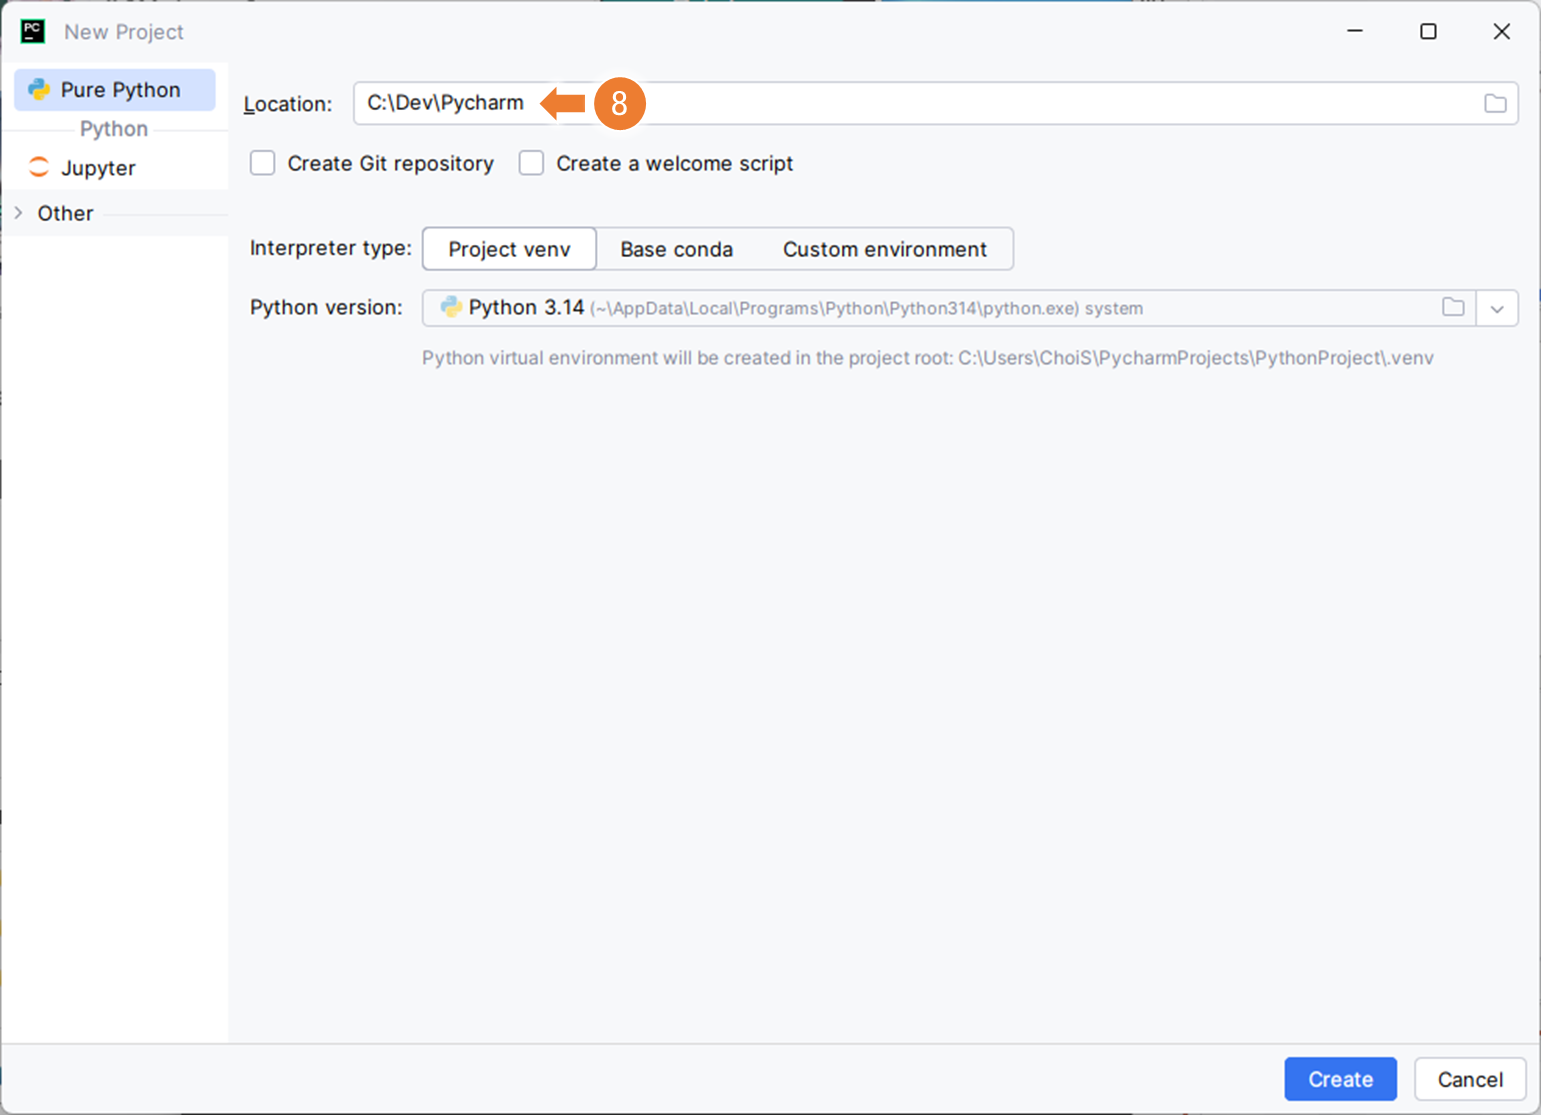
Task: Enable Create Git repository checkbox
Action: [263, 163]
